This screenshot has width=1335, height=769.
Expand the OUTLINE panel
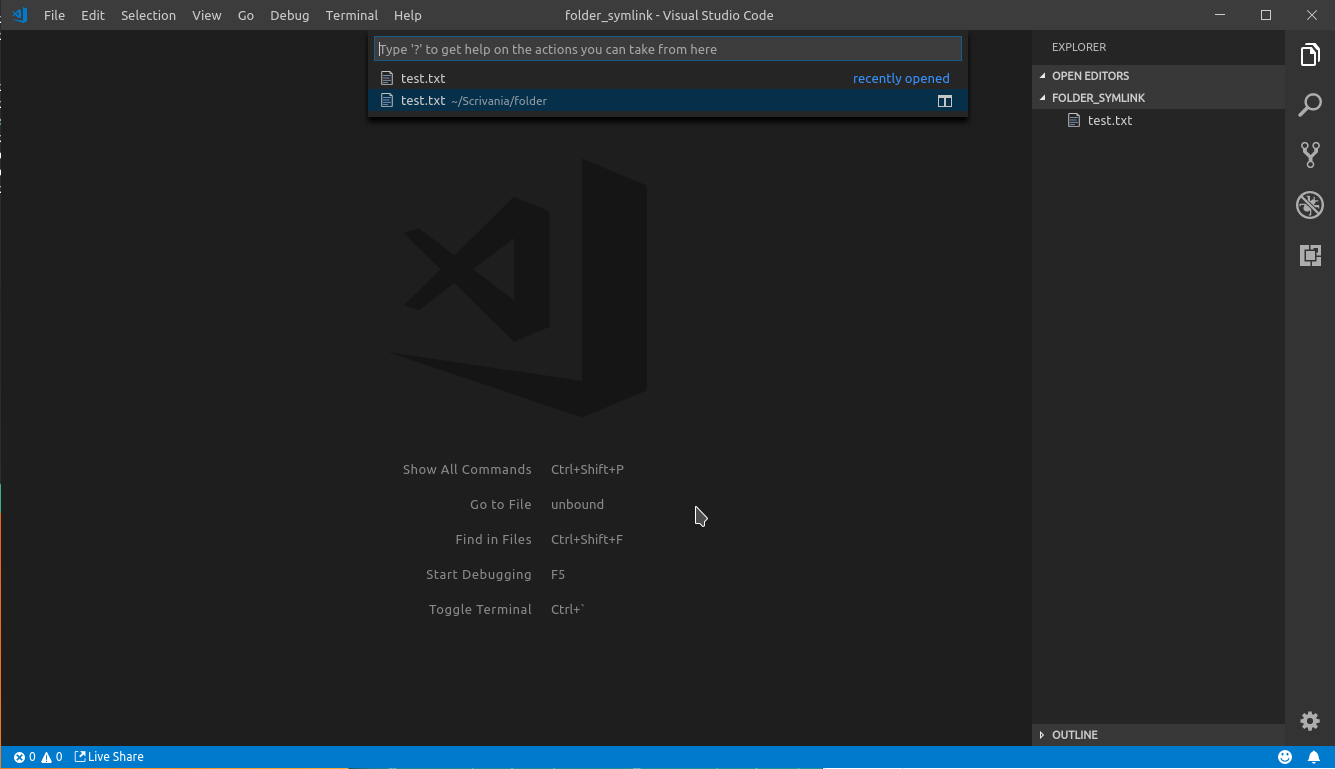click(1075, 734)
